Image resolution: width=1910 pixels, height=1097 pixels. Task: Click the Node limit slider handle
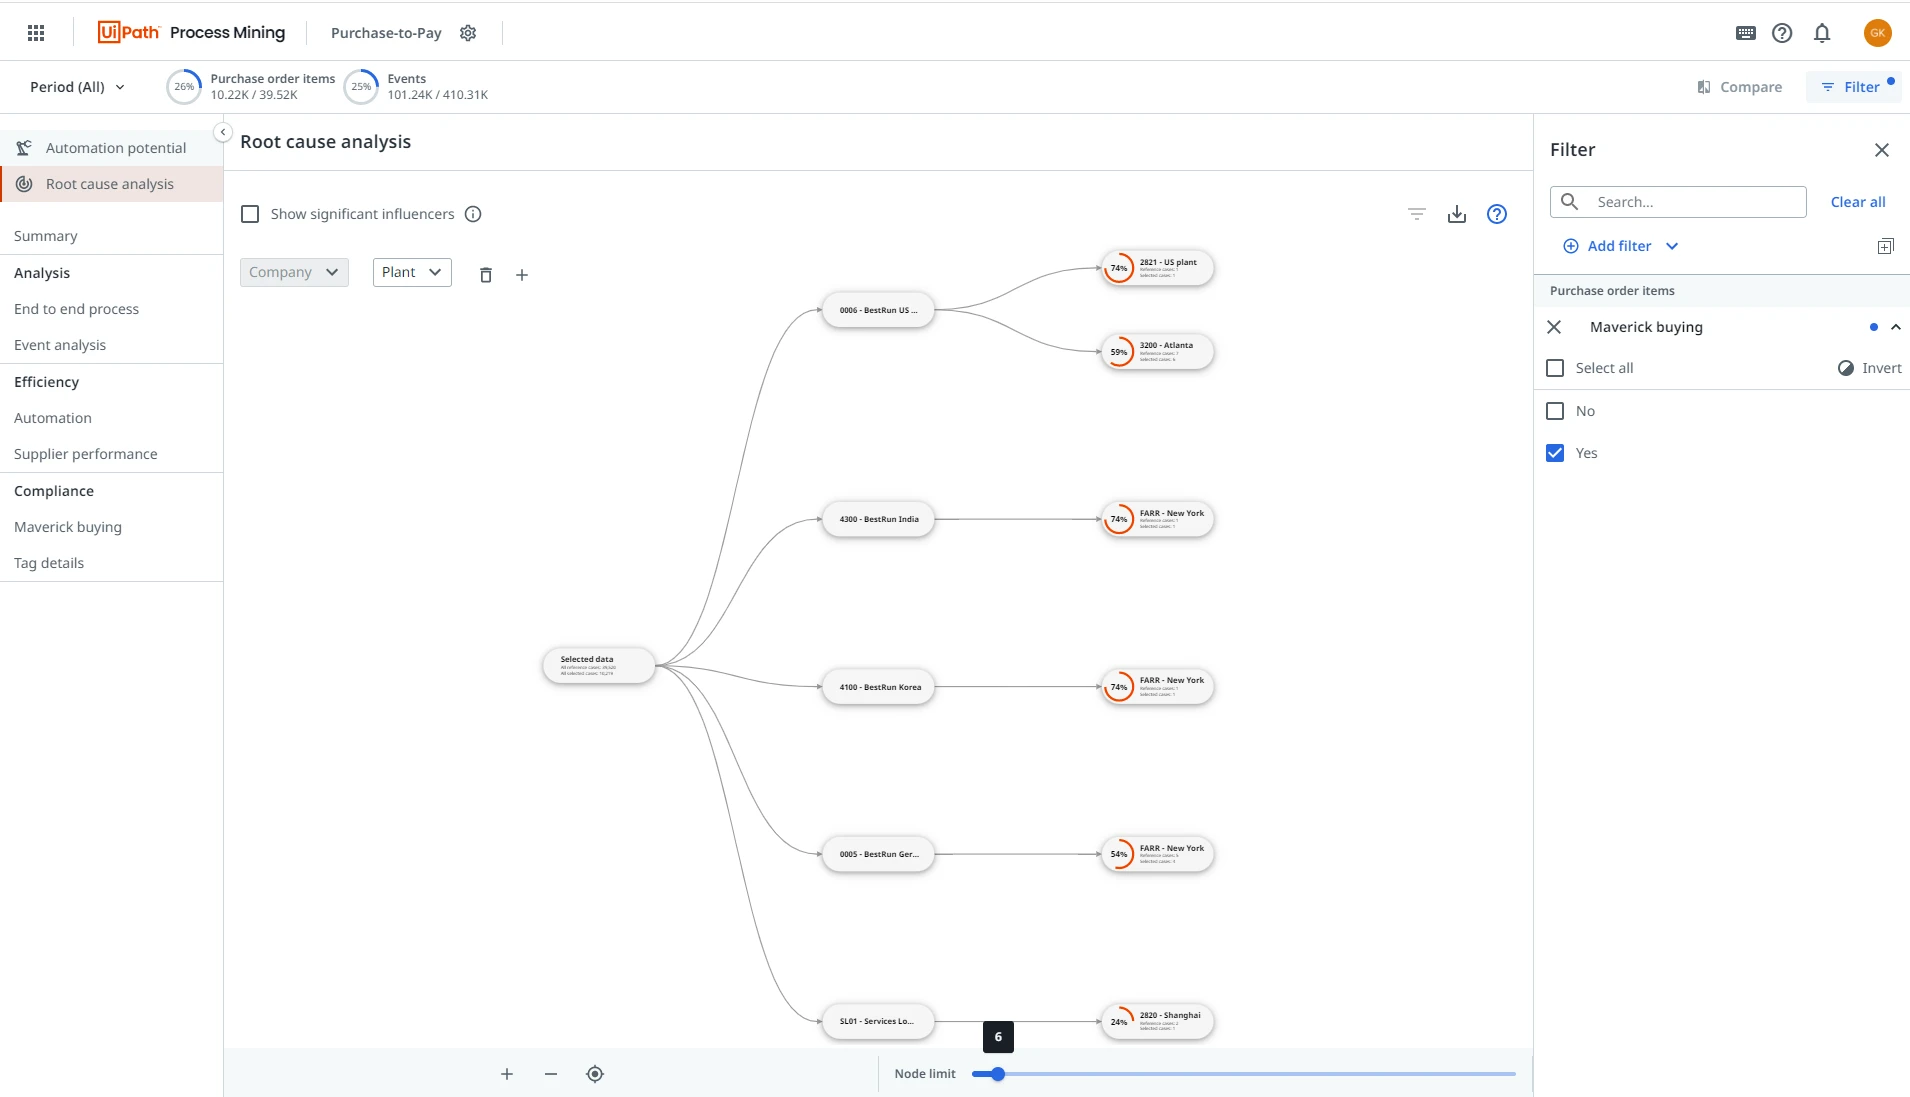(998, 1074)
